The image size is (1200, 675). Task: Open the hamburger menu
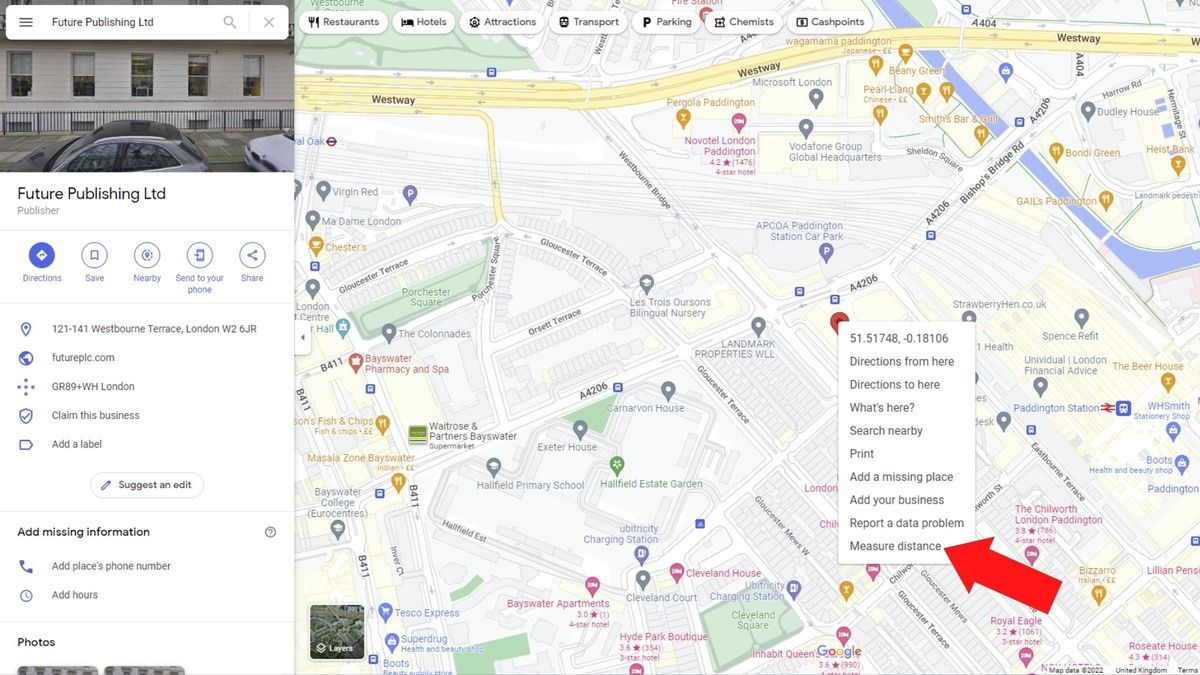[x=25, y=21]
